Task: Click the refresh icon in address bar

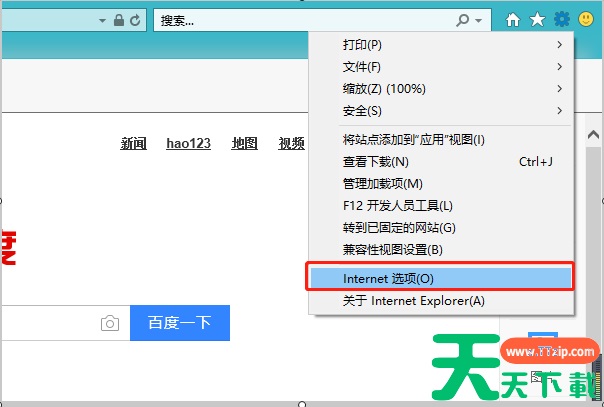Action: point(135,20)
